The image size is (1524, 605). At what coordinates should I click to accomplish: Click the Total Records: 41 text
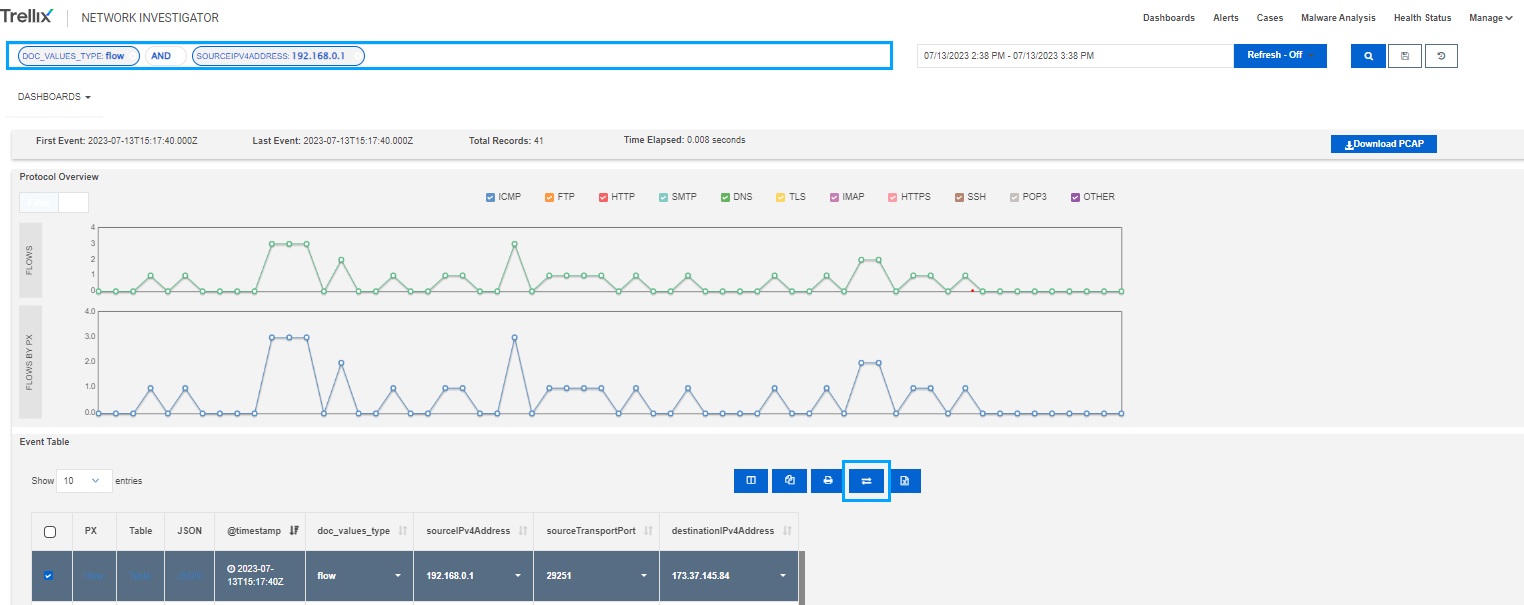point(506,141)
